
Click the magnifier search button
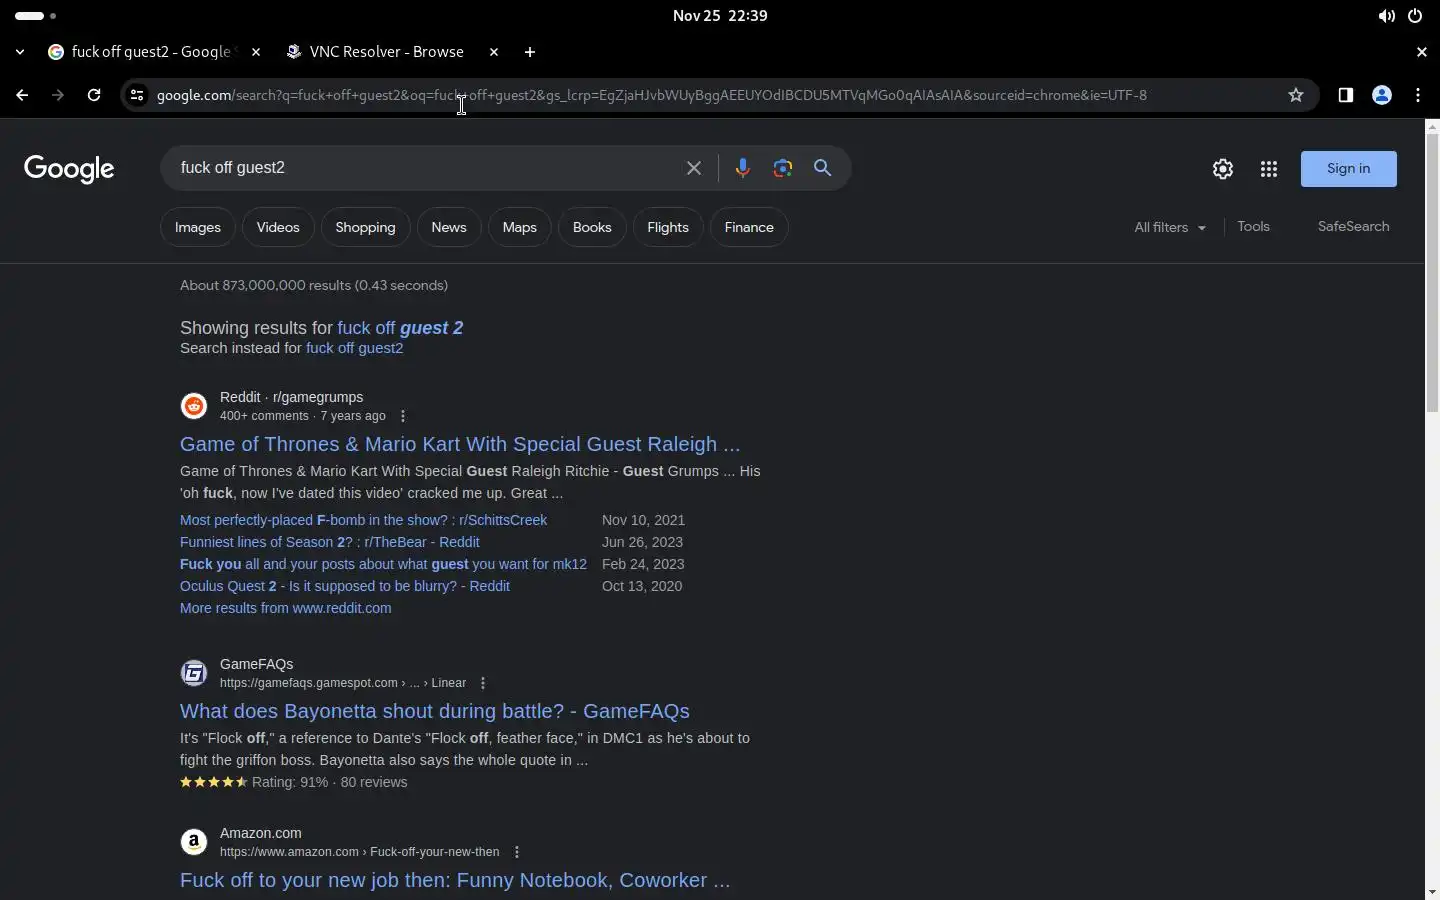[823, 168]
